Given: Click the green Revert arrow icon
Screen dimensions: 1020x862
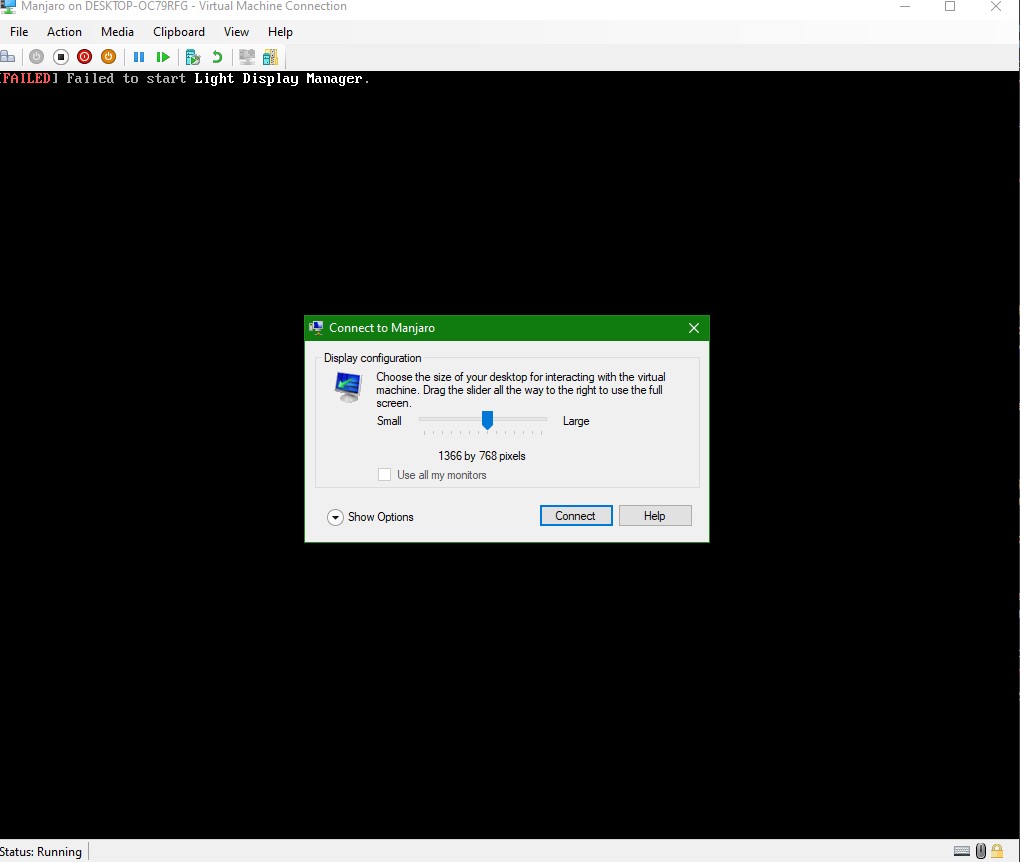Looking at the screenshot, I should click(217, 57).
